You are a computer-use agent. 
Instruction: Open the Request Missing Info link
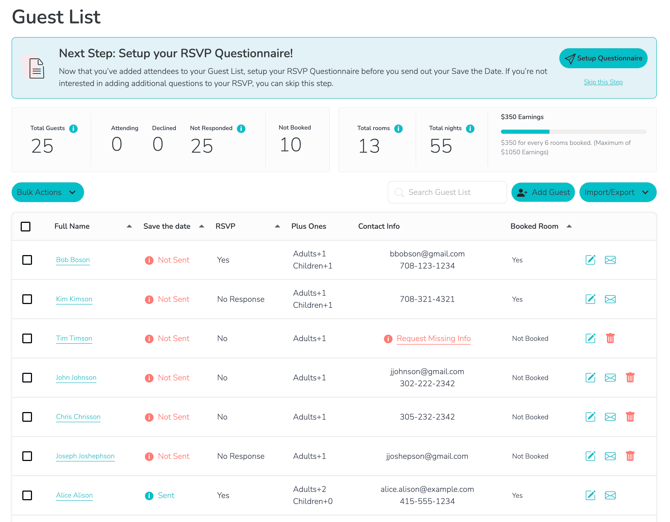433,339
